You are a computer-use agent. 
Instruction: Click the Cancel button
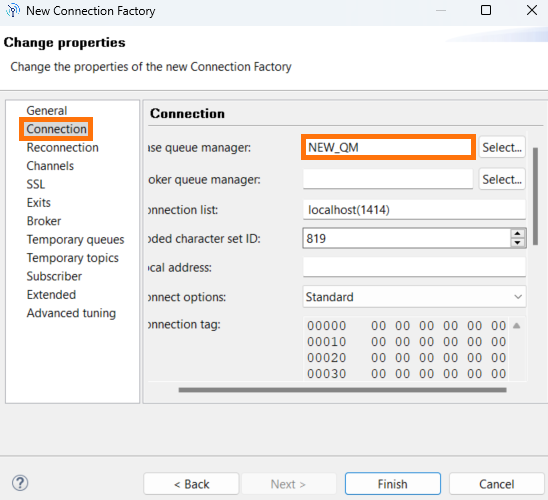click(x=496, y=484)
